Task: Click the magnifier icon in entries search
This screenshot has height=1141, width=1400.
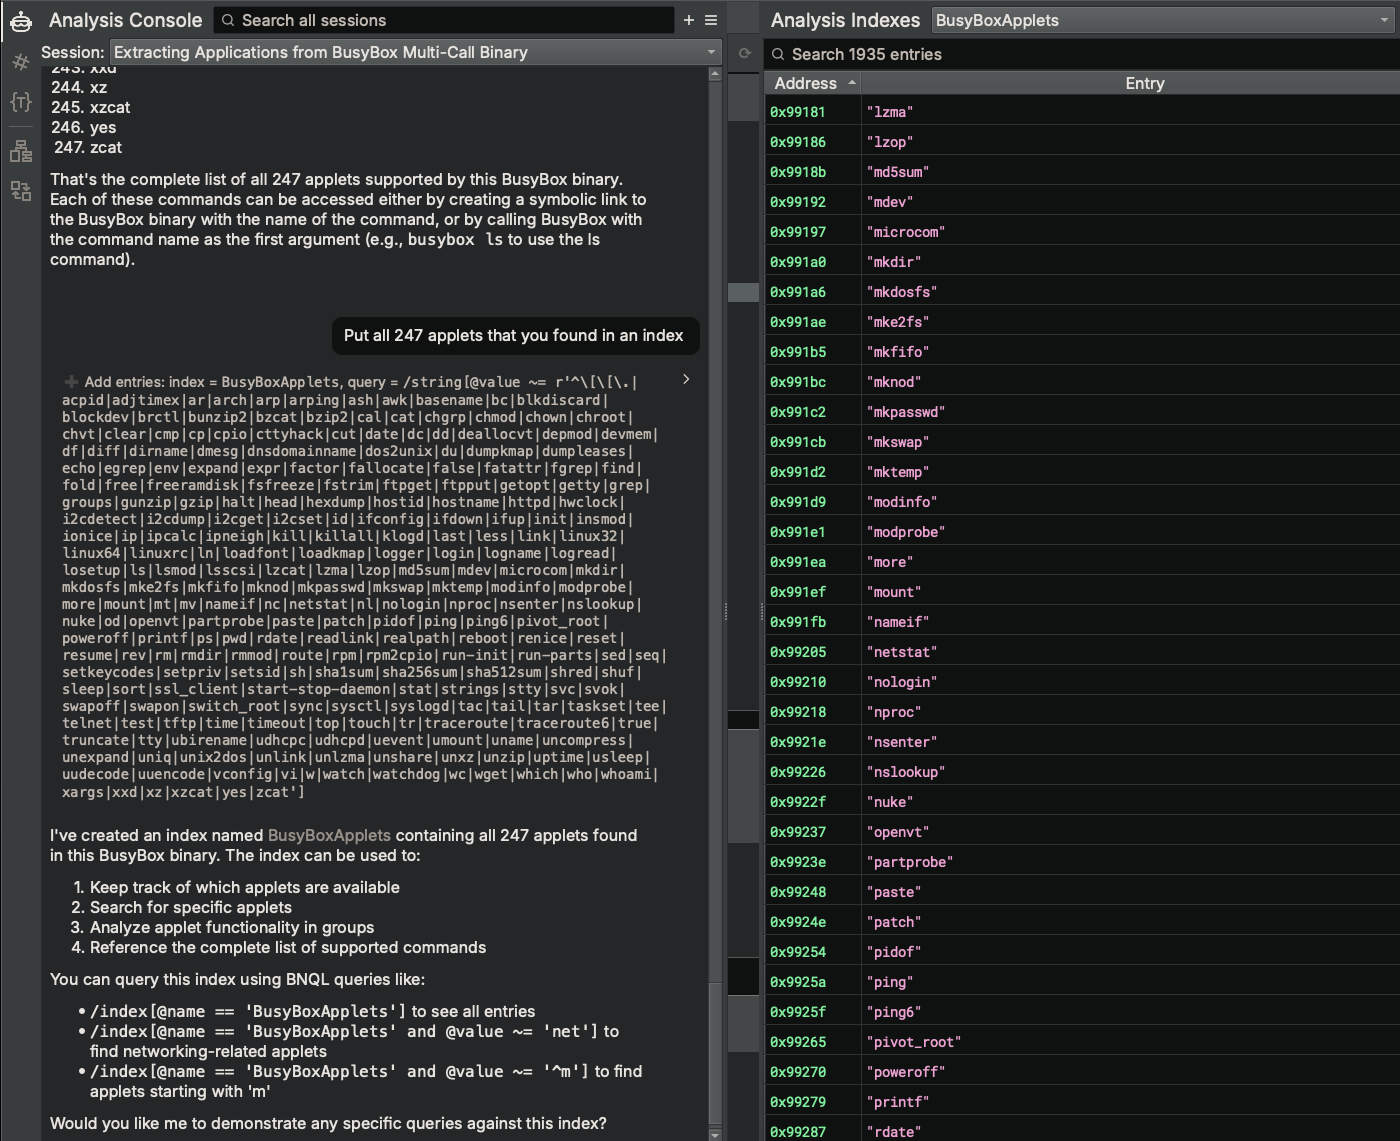Action: 778,54
